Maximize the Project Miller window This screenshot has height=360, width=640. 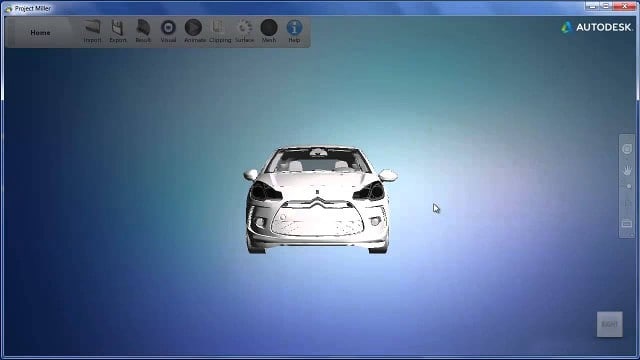coord(606,6)
